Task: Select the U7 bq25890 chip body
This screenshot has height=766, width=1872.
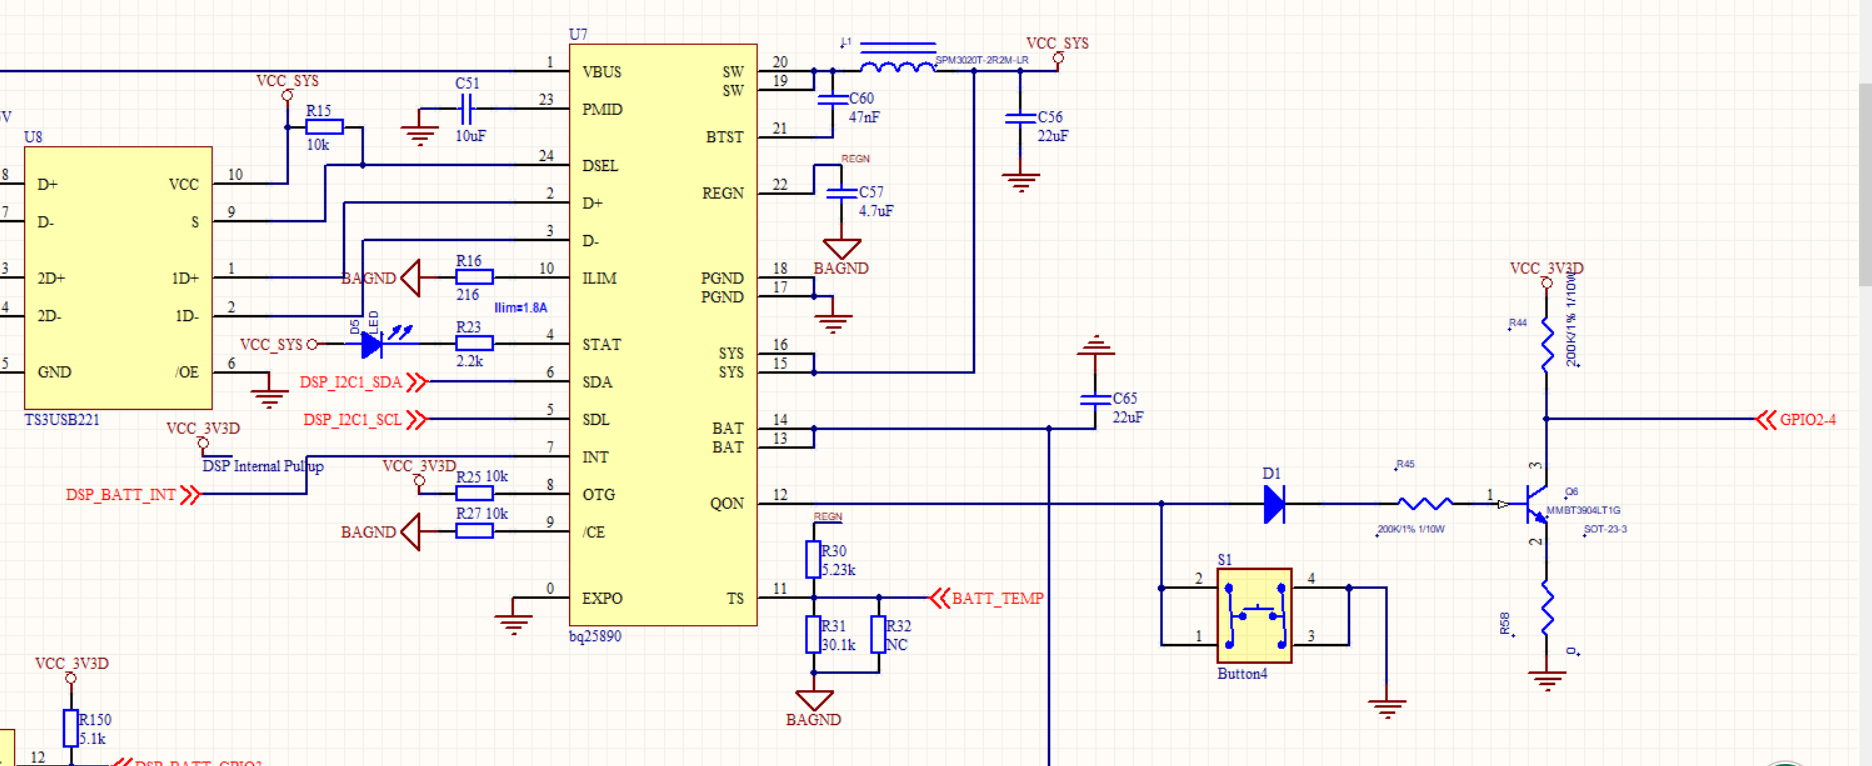Action: point(663,335)
